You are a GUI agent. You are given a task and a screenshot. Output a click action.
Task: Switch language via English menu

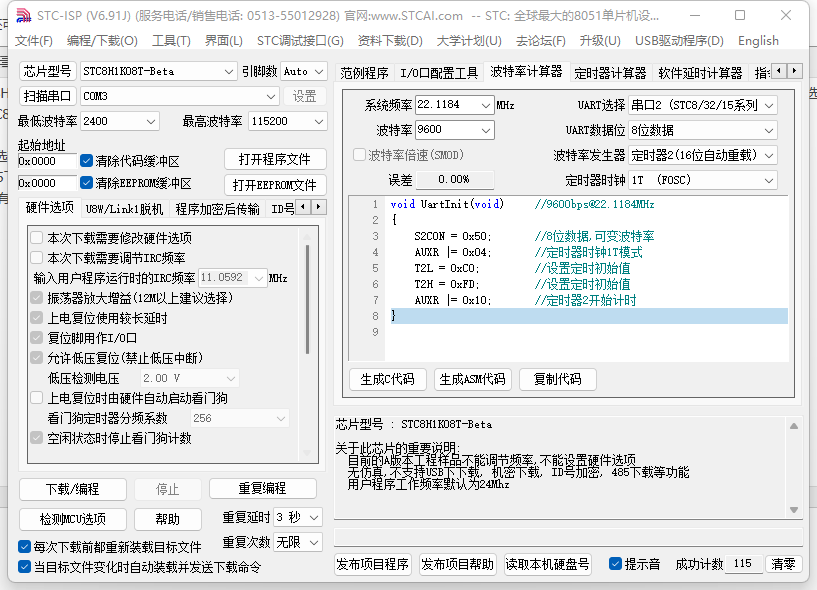tap(758, 41)
